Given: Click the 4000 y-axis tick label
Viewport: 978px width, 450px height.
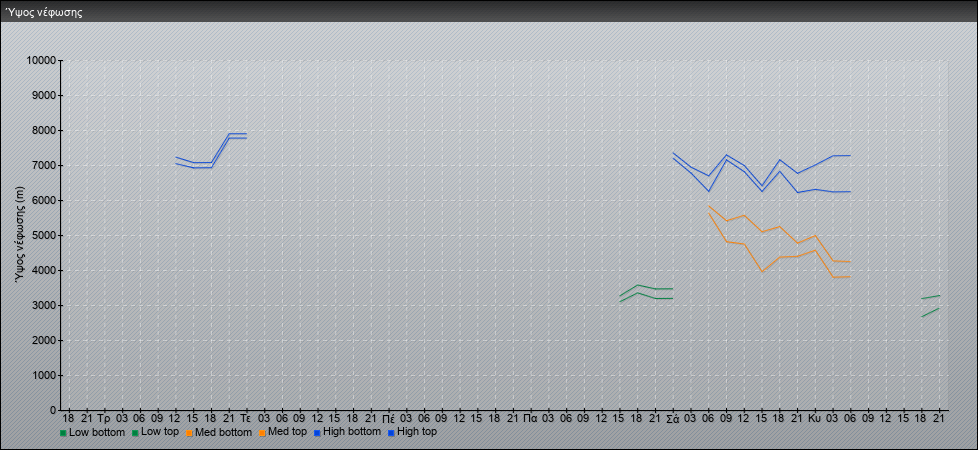Looking at the screenshot, I should [x=44, y=270].
